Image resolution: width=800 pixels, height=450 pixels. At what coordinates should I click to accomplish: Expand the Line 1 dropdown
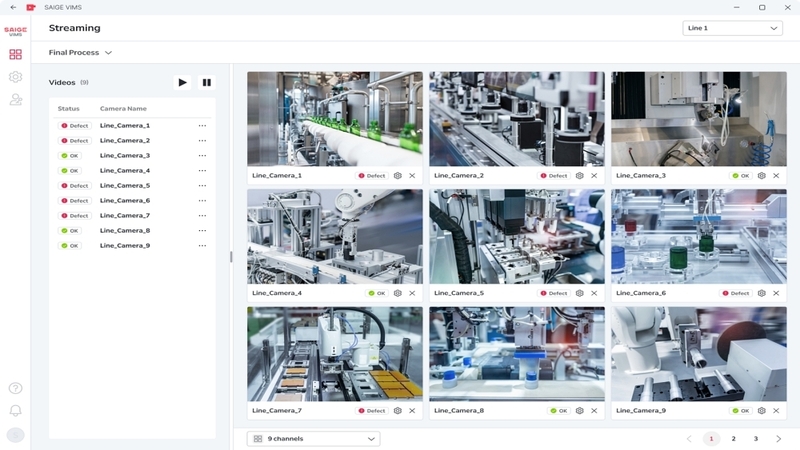[x=732, y=28]
